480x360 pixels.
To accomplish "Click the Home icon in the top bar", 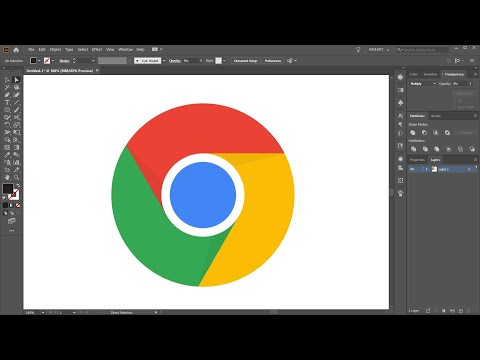I will point(16,50).
